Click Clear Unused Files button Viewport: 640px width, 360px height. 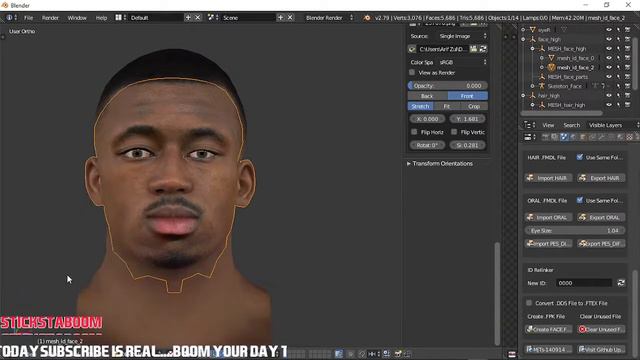[x=601, y=329]
